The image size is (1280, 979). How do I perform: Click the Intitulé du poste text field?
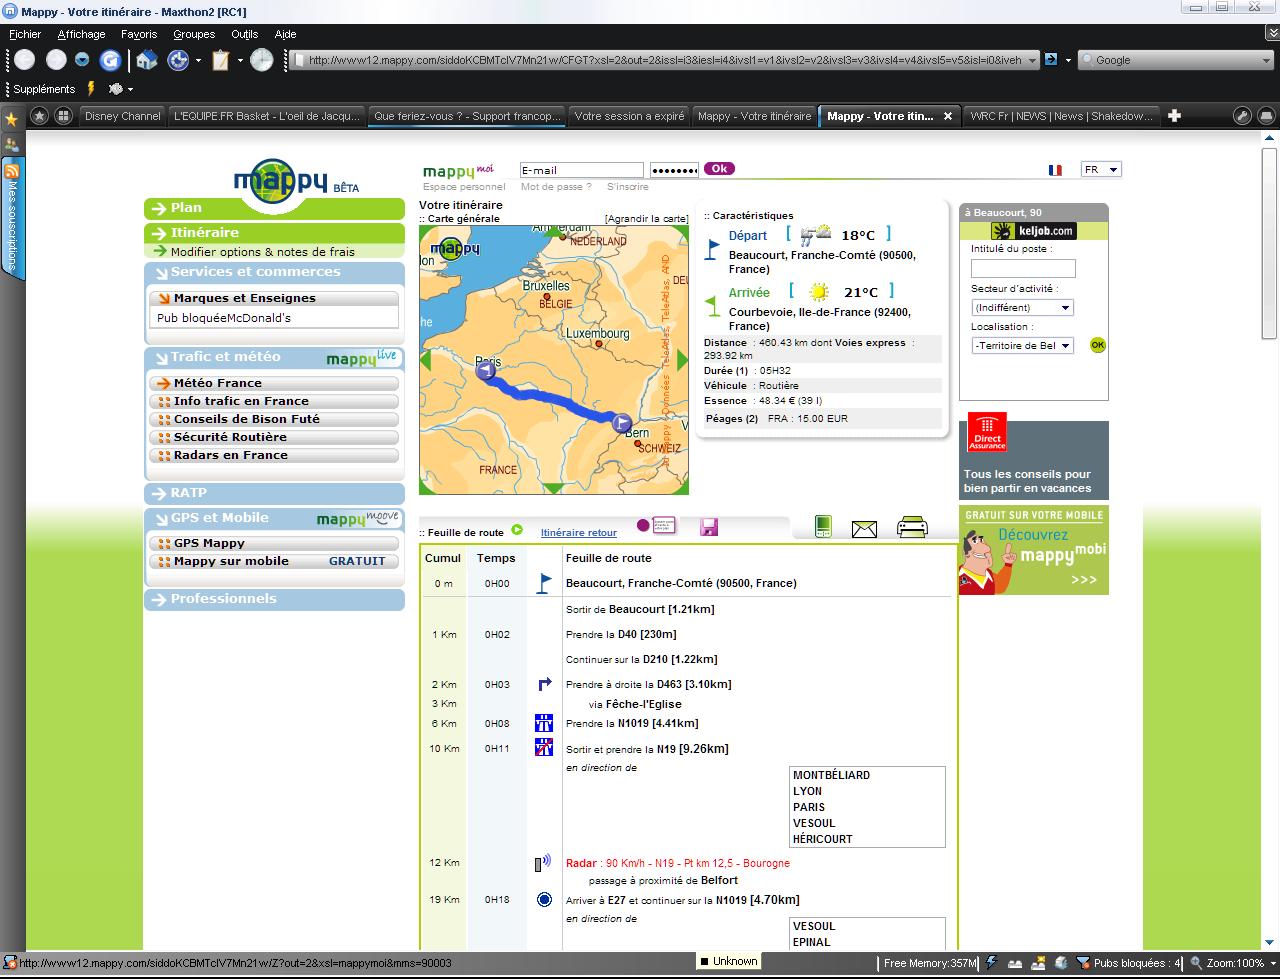coord(1023,268)
